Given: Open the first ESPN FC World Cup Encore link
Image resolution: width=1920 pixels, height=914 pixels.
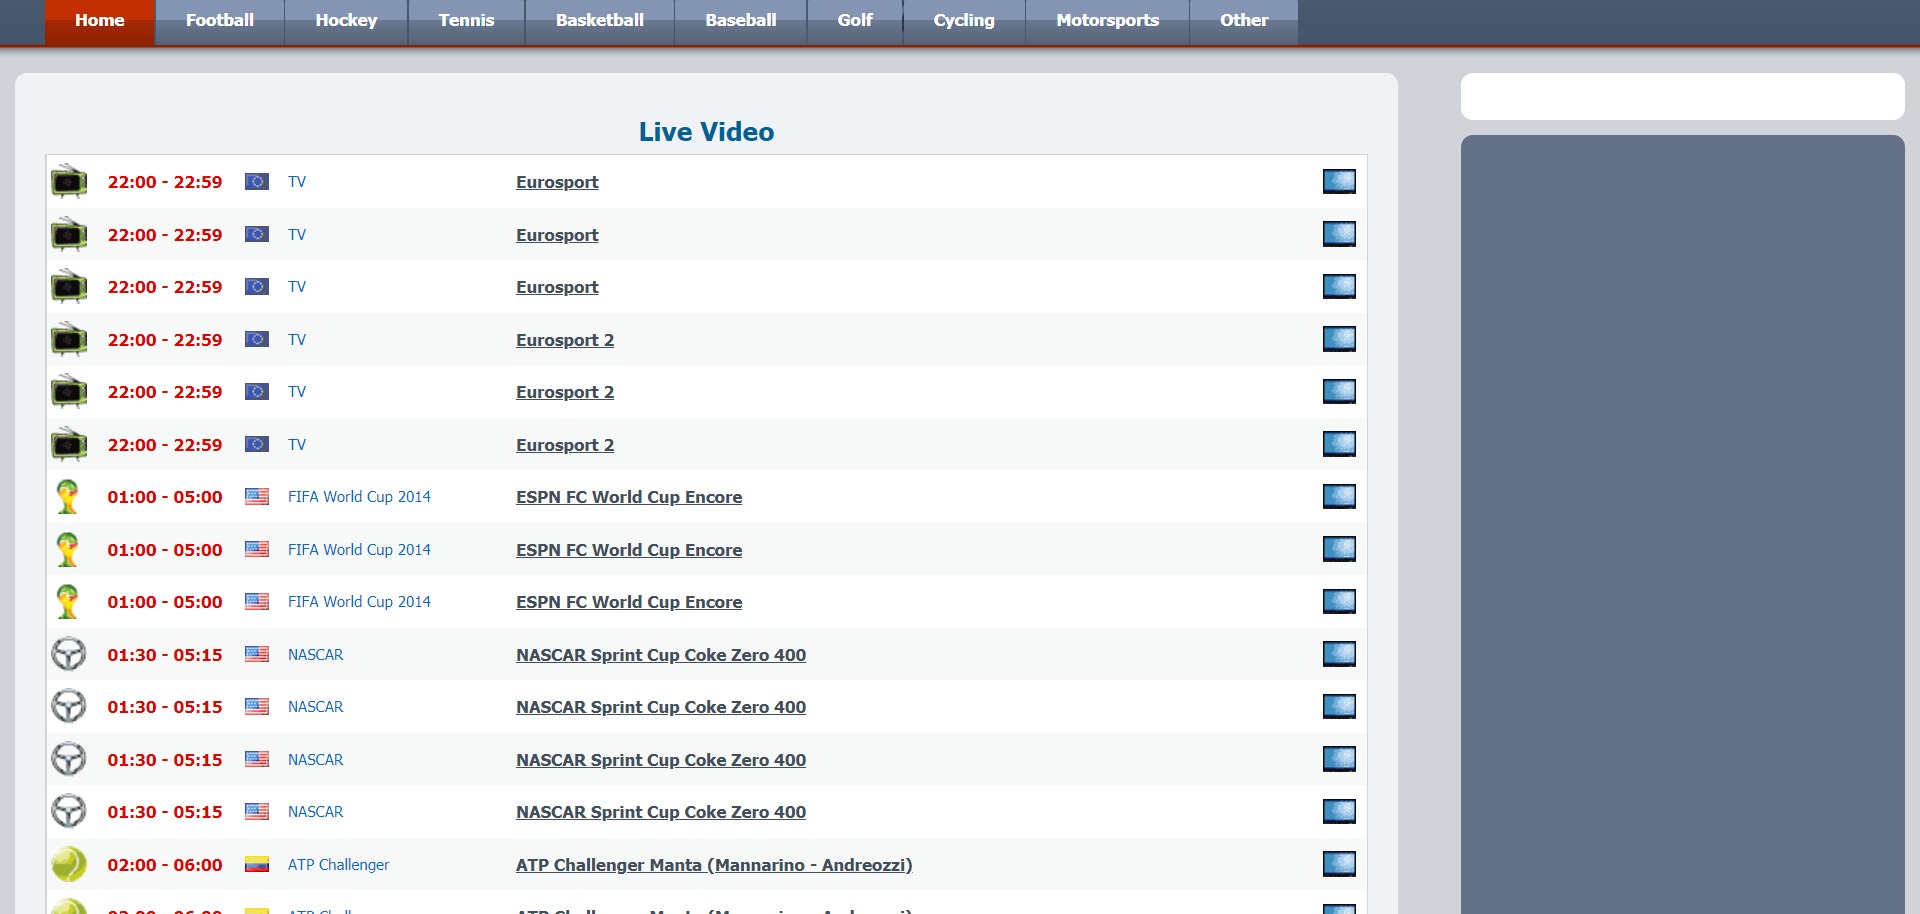Looking at the screenshot, I should [x=629, y=497].
